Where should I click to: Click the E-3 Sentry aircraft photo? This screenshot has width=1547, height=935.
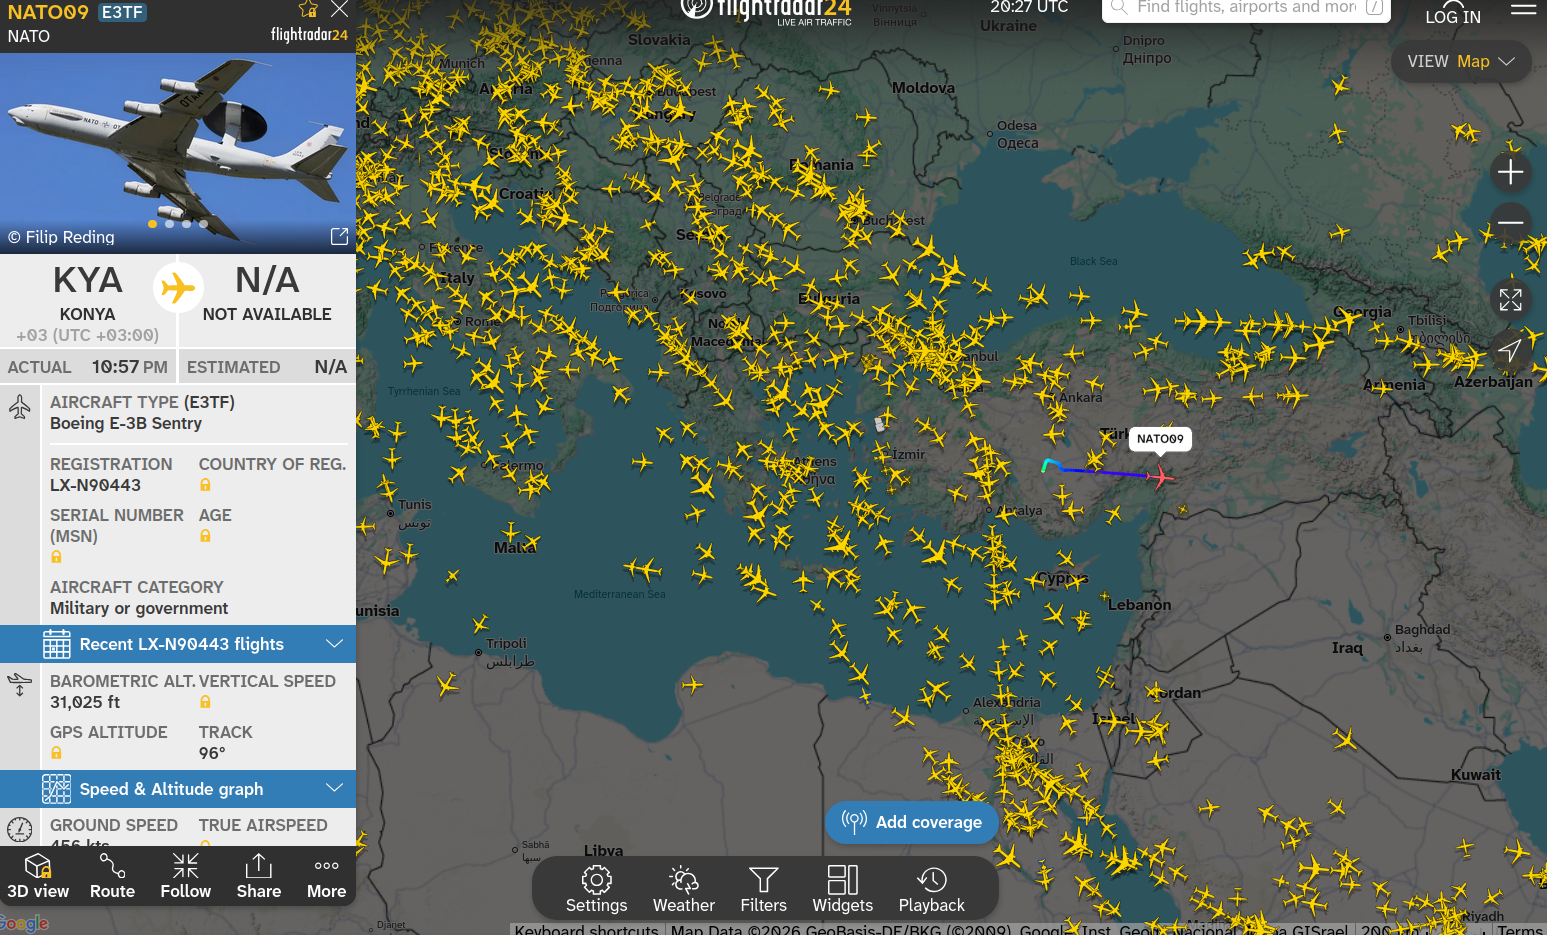click(x=178, y=152)
